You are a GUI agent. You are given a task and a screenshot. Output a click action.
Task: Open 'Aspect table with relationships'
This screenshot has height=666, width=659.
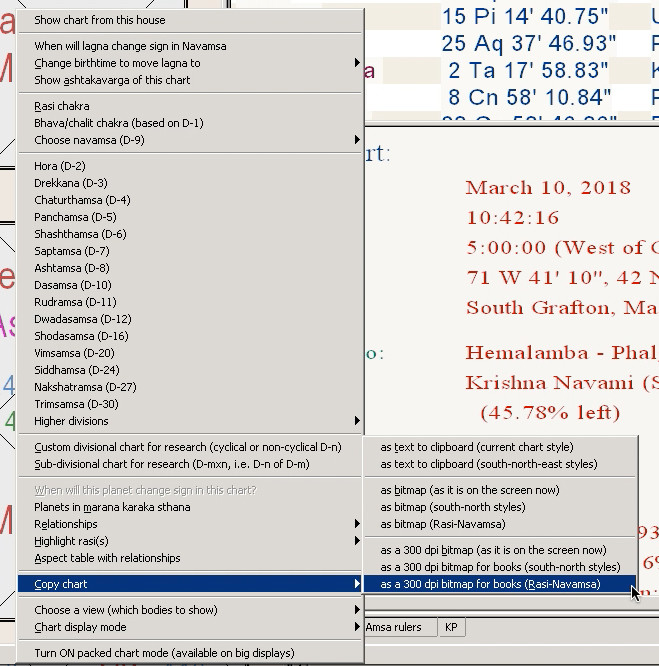(107, 558)
